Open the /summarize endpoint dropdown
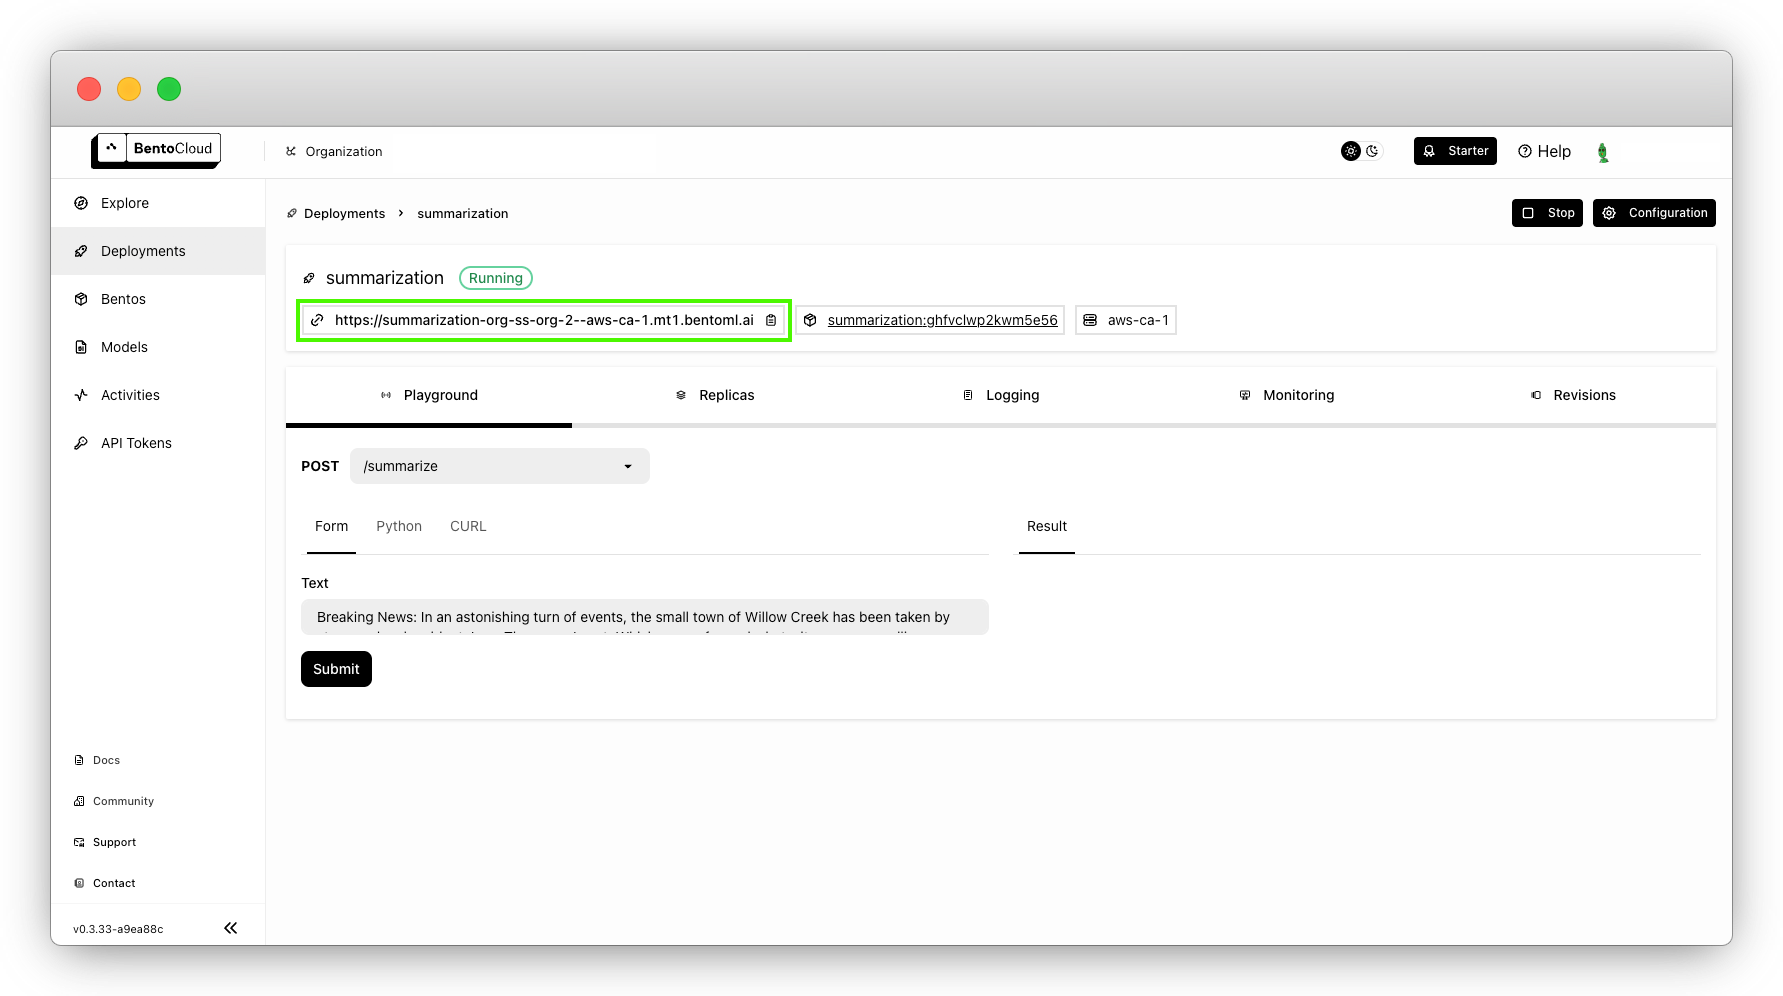 (500, 466)
